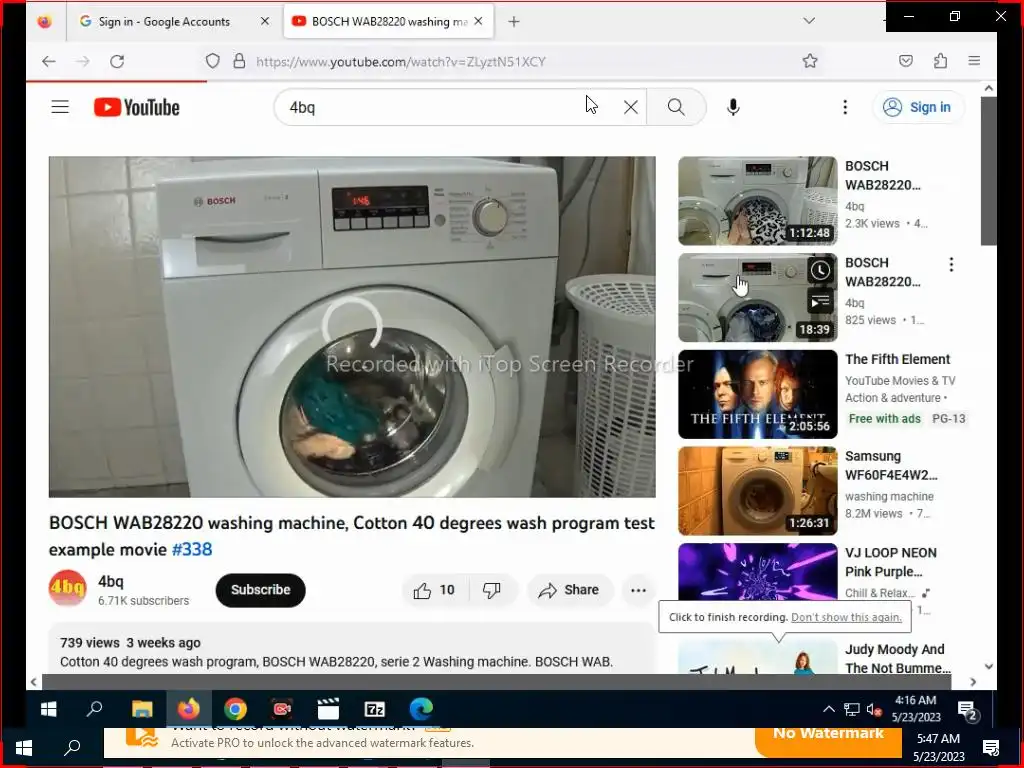Viewport: 1024px width, 768px height.
Task: Close the Google Accounts tab
Action: click(x=264, y=22)
